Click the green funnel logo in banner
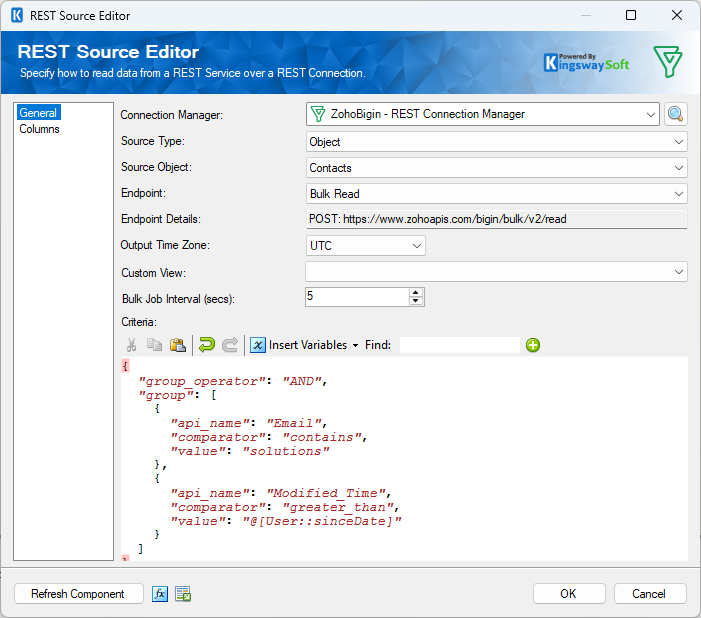Screen dimensions: 701x618 tap(667, 61)
